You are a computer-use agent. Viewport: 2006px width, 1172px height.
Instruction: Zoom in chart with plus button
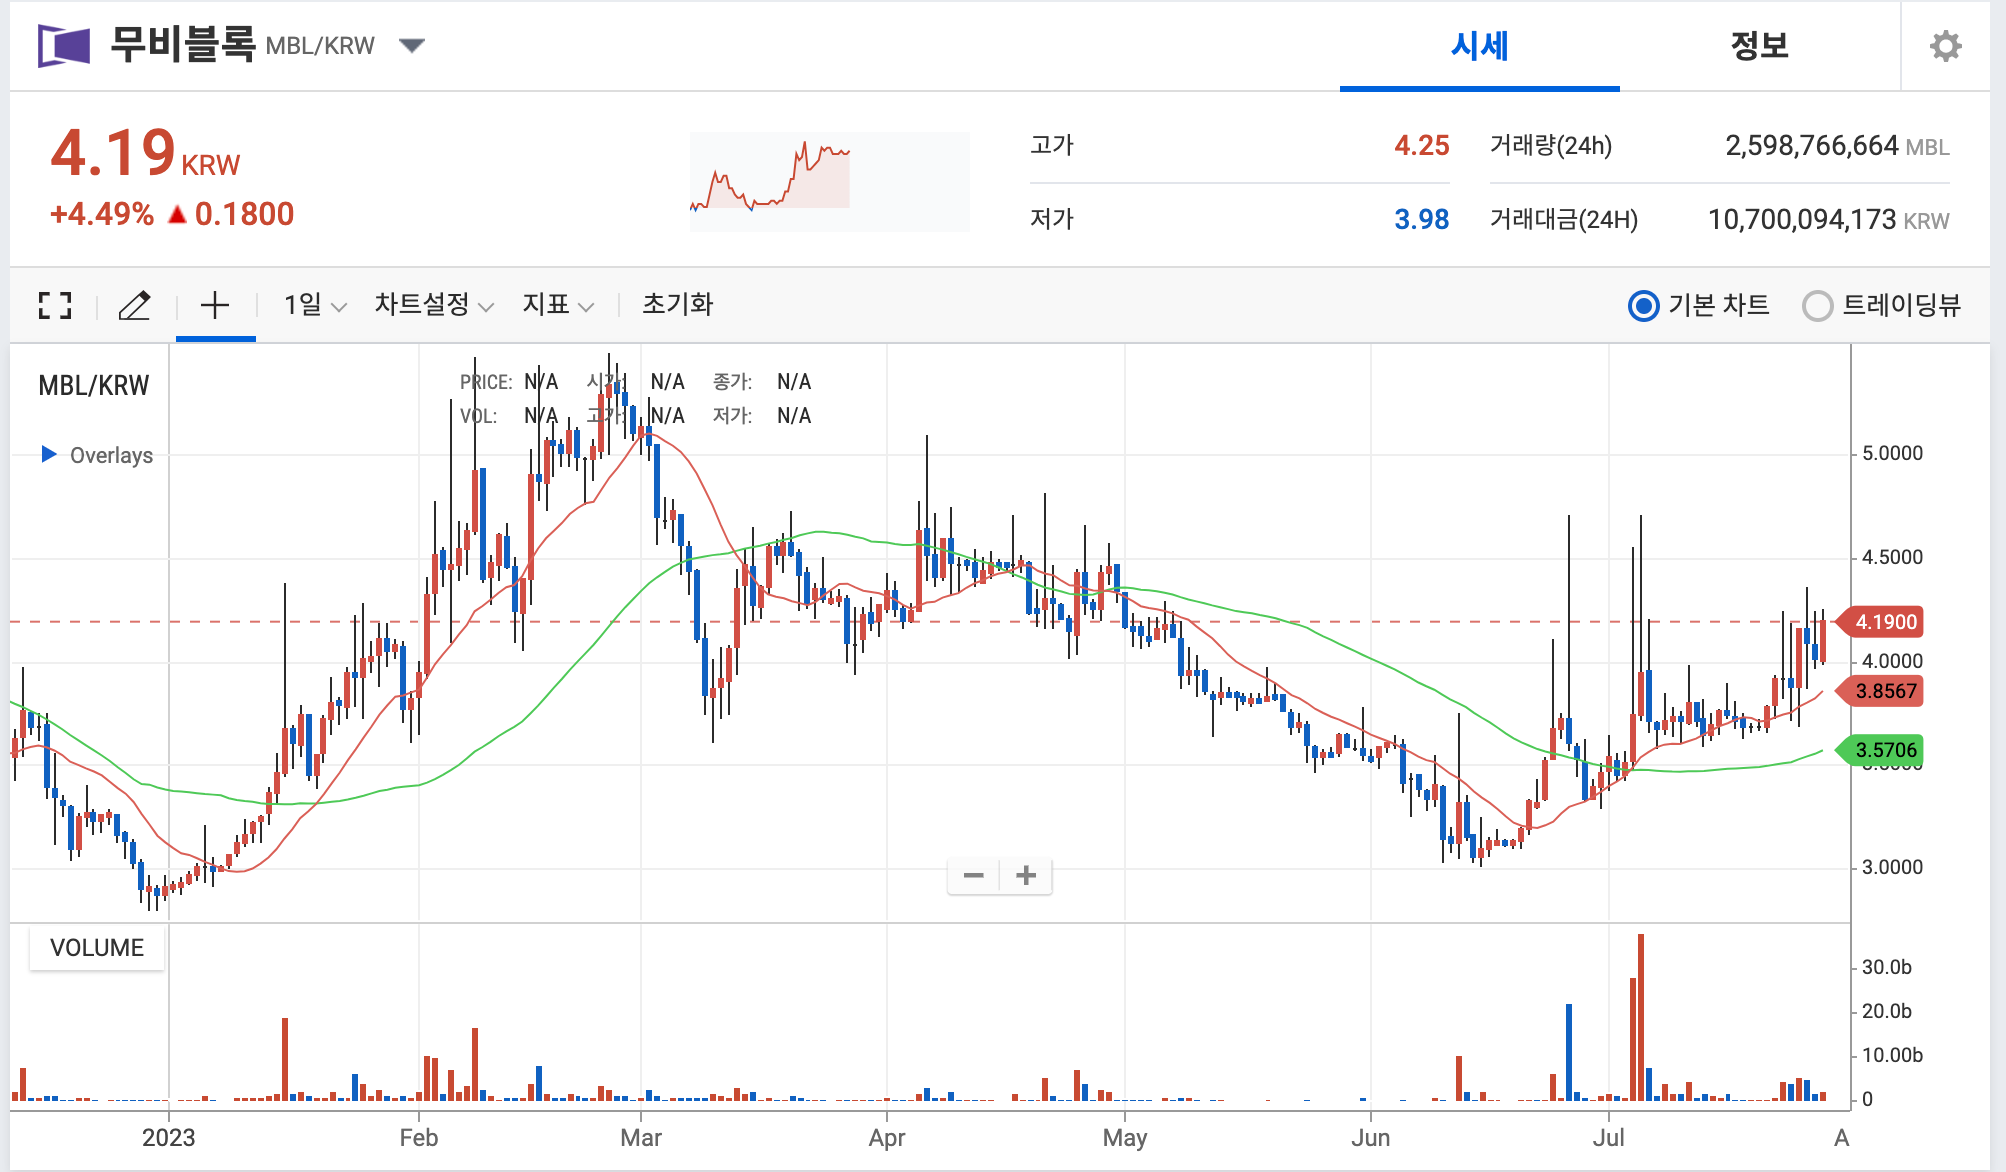[1026, 876]
